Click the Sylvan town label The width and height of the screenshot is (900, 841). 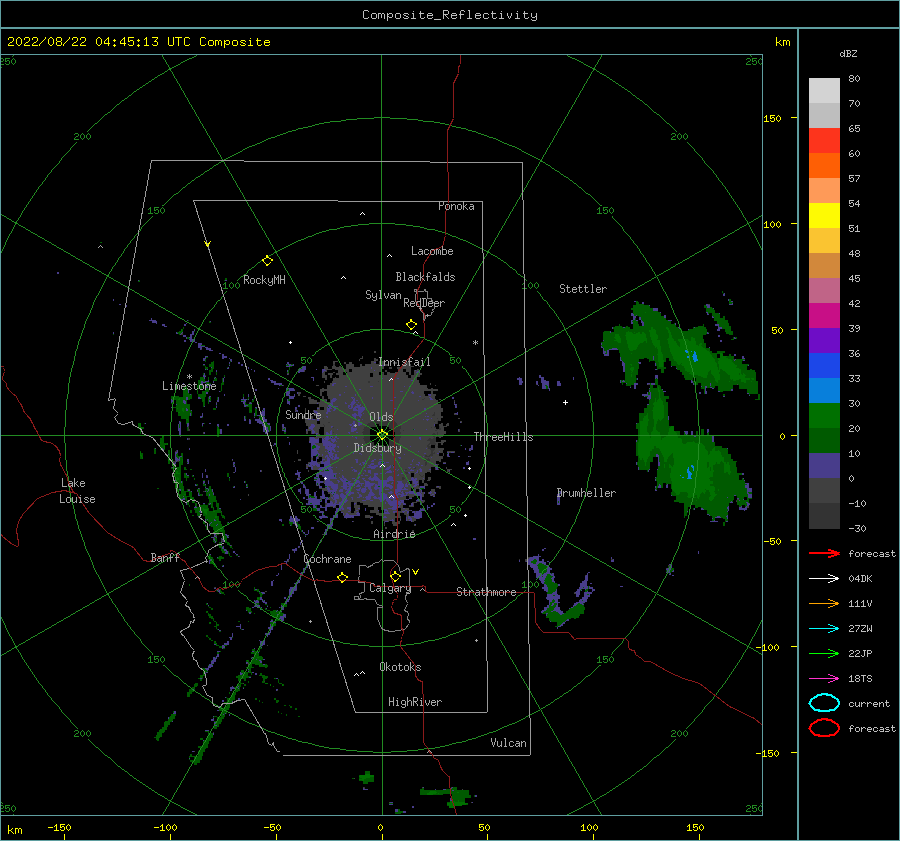383,295
